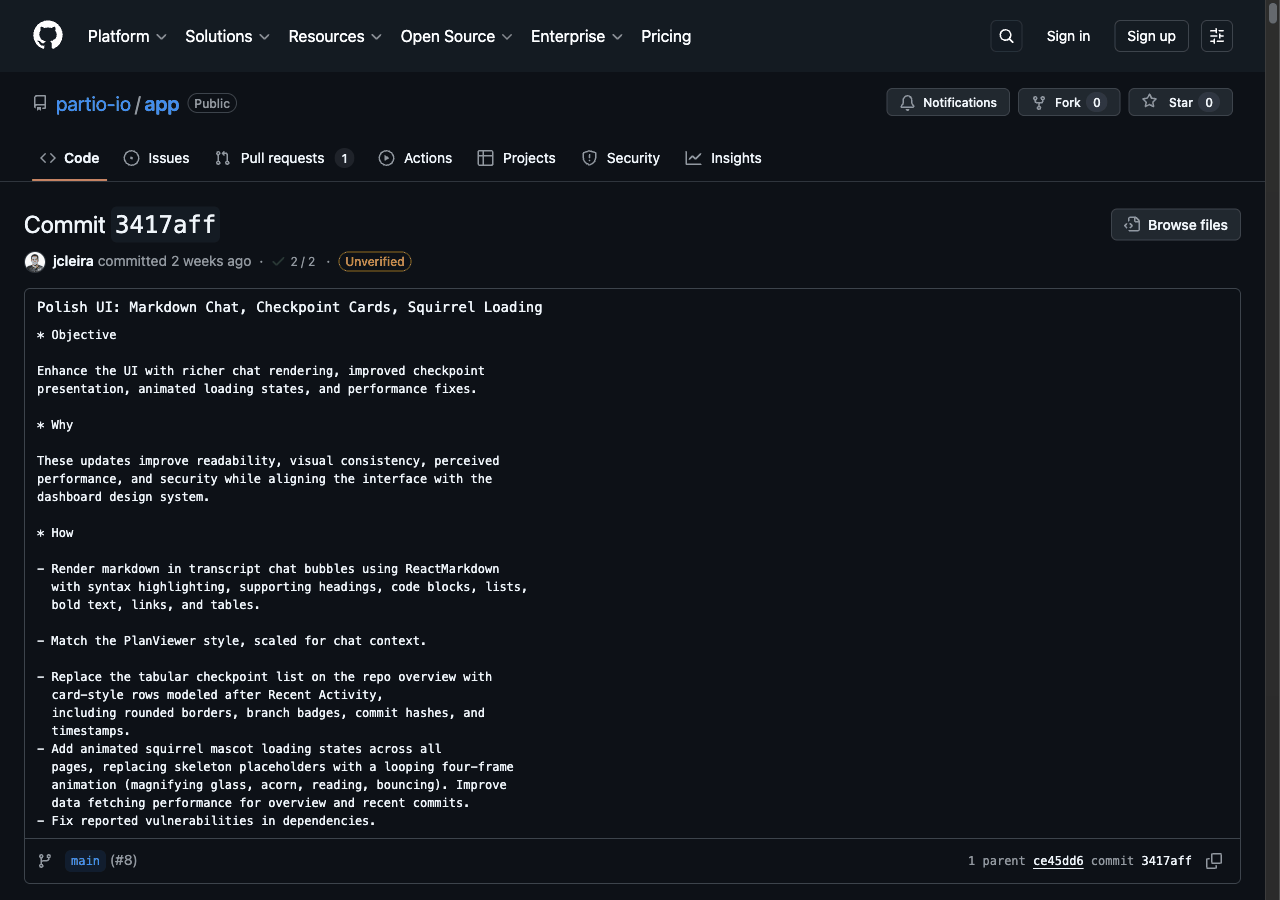Sign in to GitHub

(x=1068, y=36)
